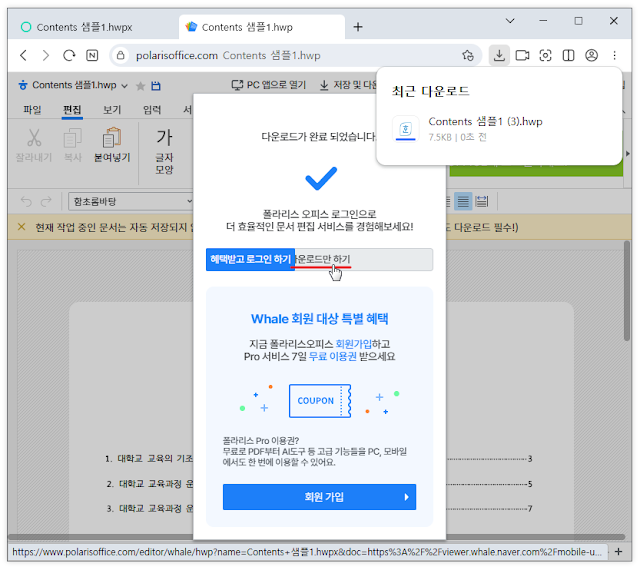Click the vertical document scrollbar
640x570 pixels.
627,291
